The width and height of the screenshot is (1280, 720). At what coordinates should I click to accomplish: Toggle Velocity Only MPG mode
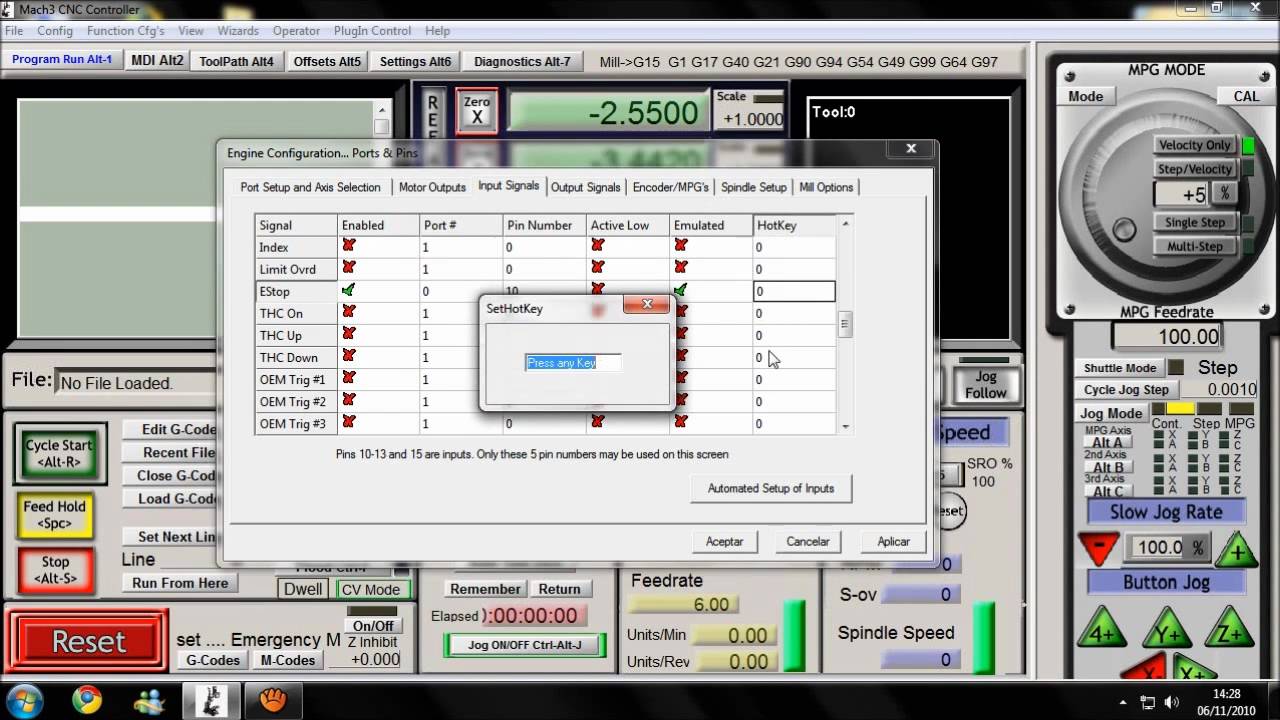pyautogui.click(x=1195, y=145)
